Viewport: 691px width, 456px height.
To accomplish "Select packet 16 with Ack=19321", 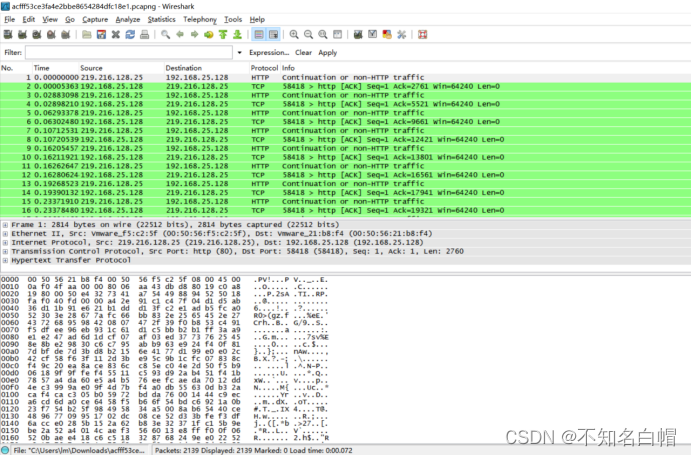I will [x=346, y=210].
